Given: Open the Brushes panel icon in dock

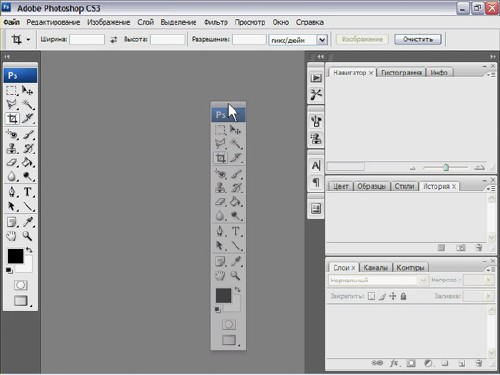Looking at the screenshot, I should pyautogui.click(x=316, y=121).
